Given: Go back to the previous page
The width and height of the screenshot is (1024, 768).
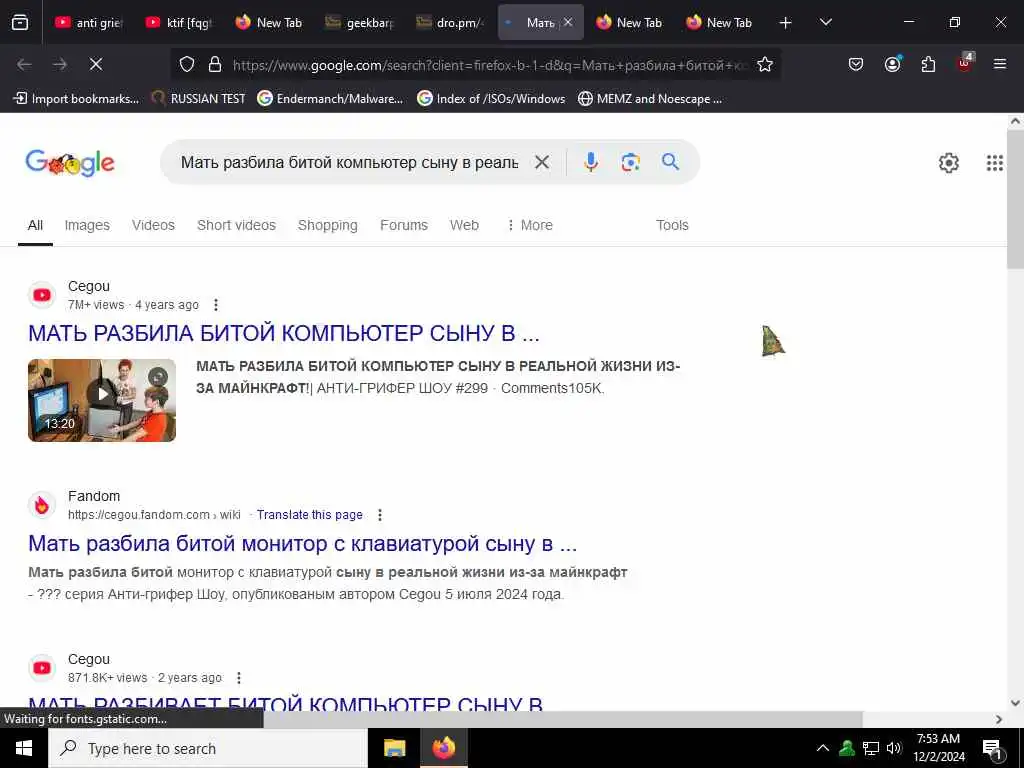Looking at the screenshot, I should click(24, 64).
